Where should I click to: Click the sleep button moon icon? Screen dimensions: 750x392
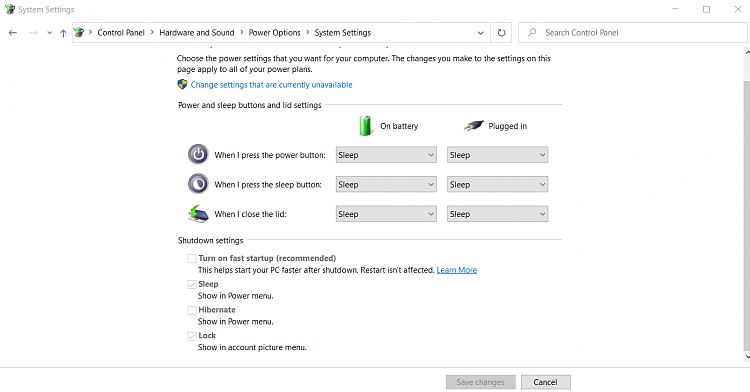click(x=198, y=184)
